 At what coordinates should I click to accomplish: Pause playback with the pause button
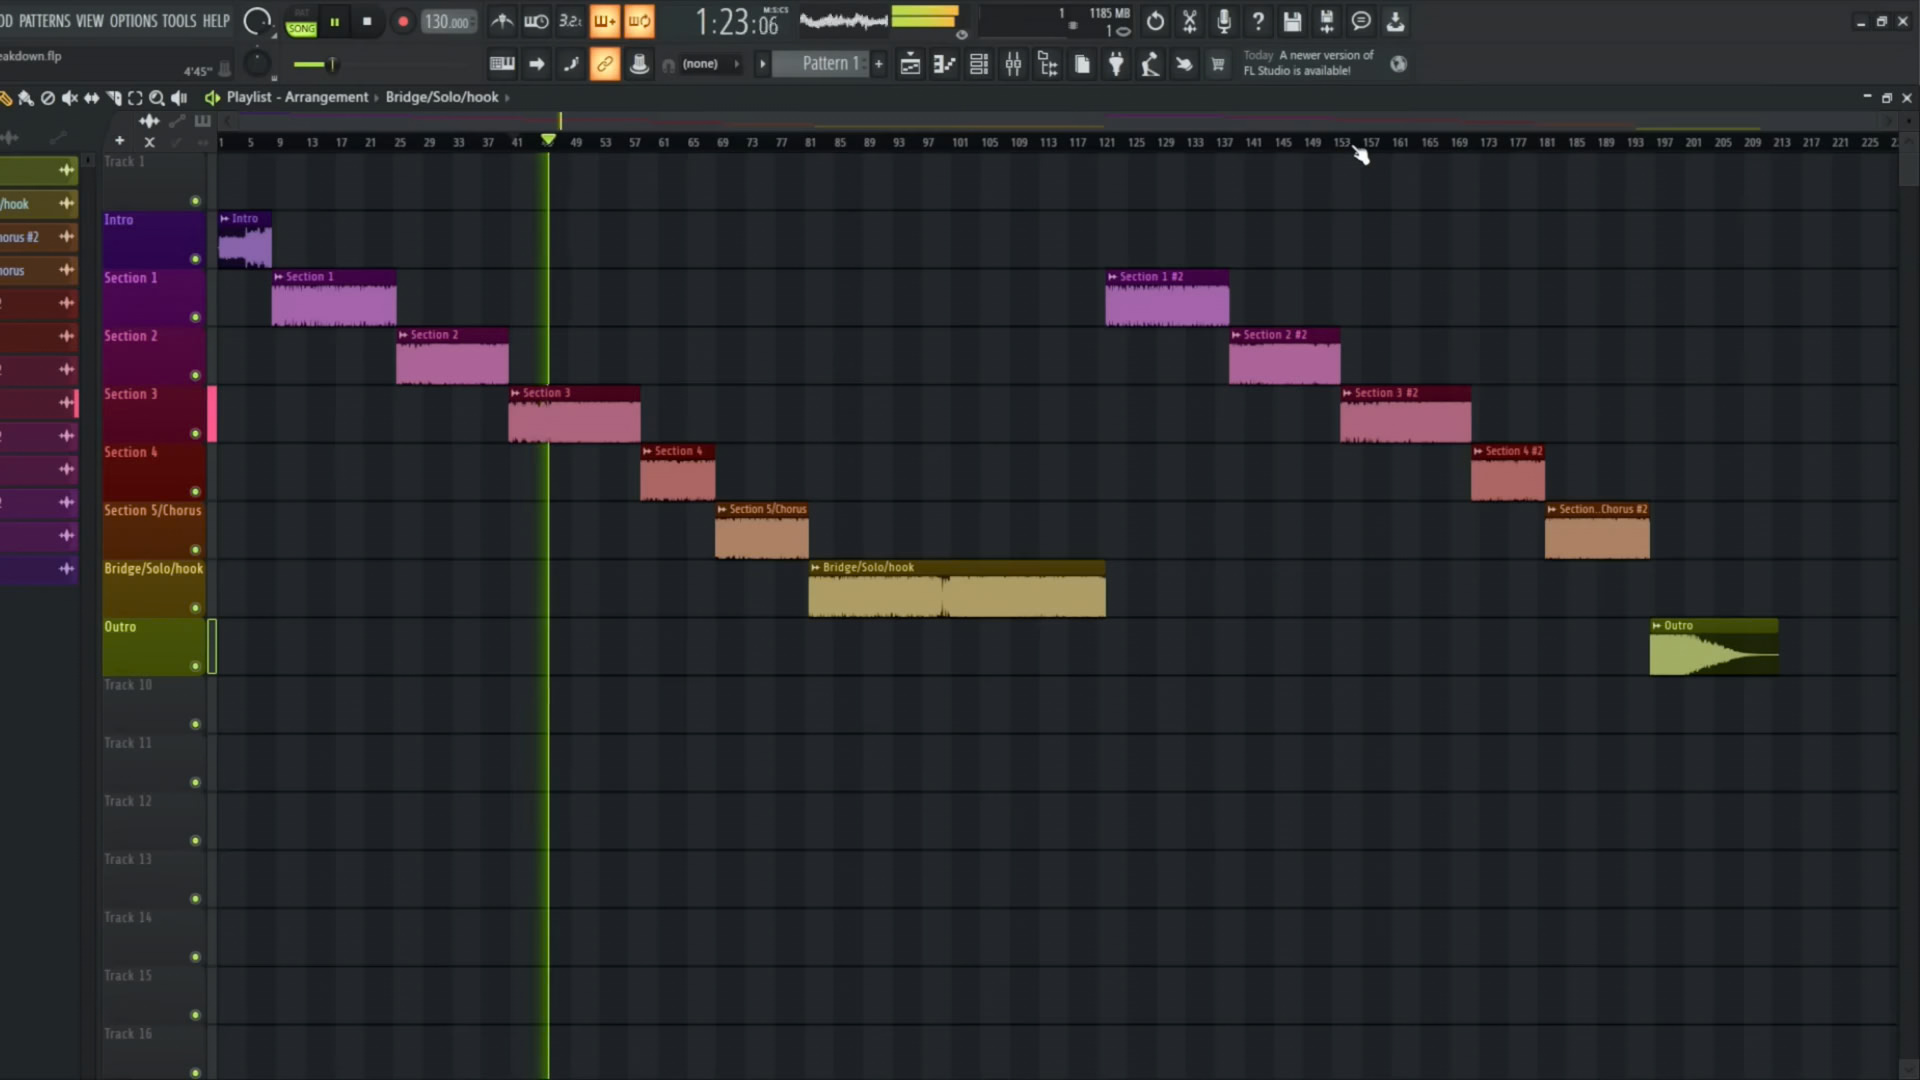click(x=335, y=21)
